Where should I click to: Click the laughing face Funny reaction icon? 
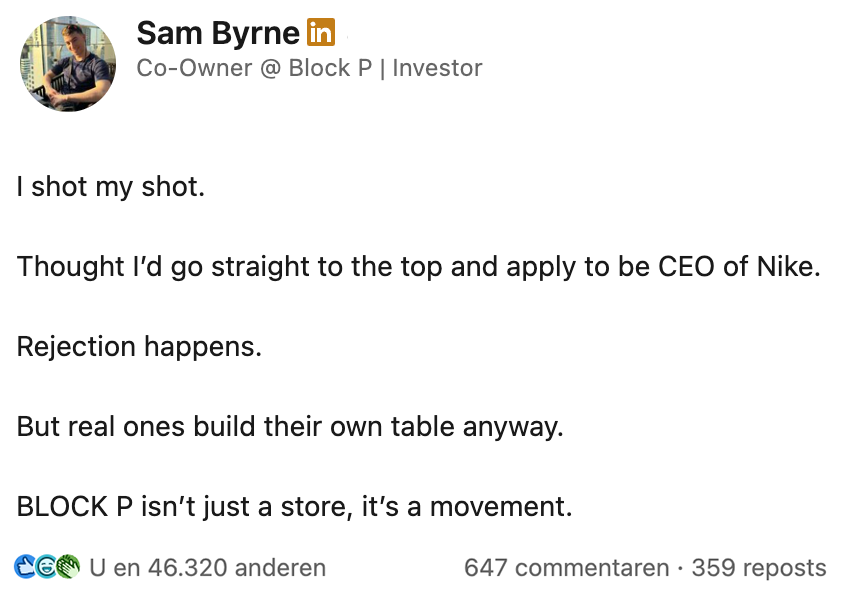pos(46,568)
